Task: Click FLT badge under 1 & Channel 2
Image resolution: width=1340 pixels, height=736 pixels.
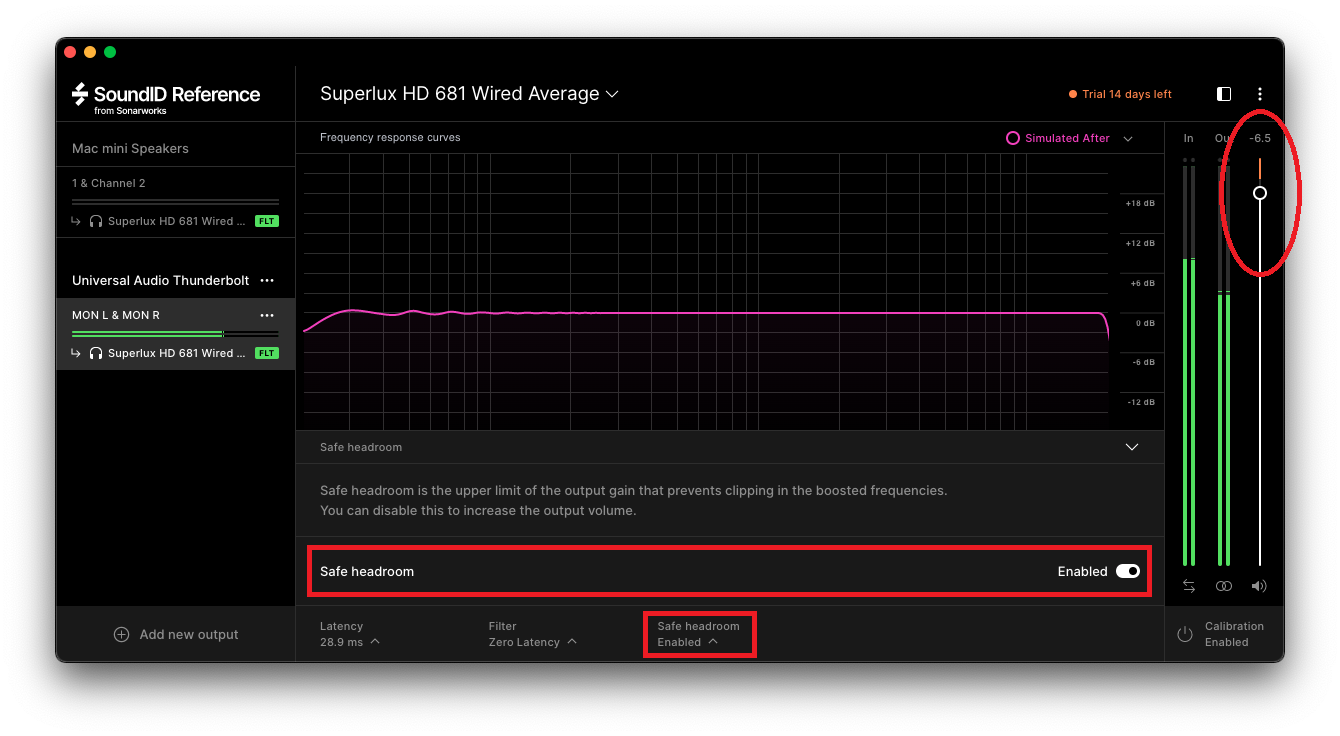Action: pos(266,221)
